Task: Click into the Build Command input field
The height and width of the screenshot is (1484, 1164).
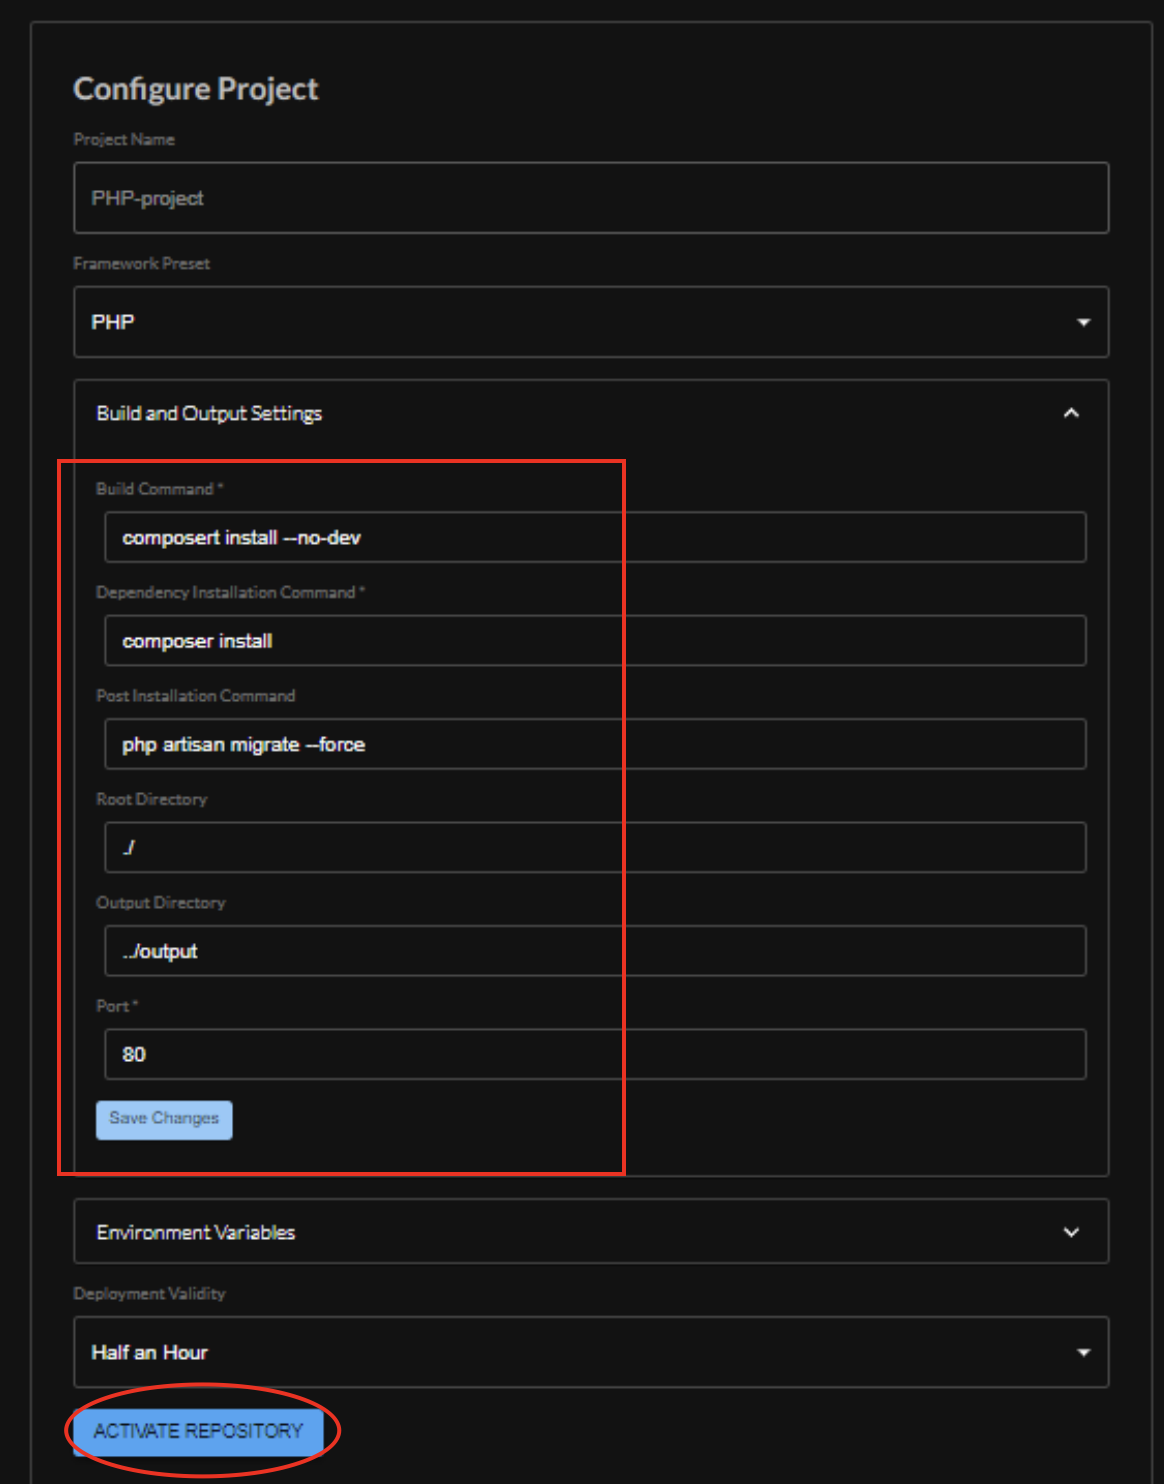Action: click(x=594, y=537)
